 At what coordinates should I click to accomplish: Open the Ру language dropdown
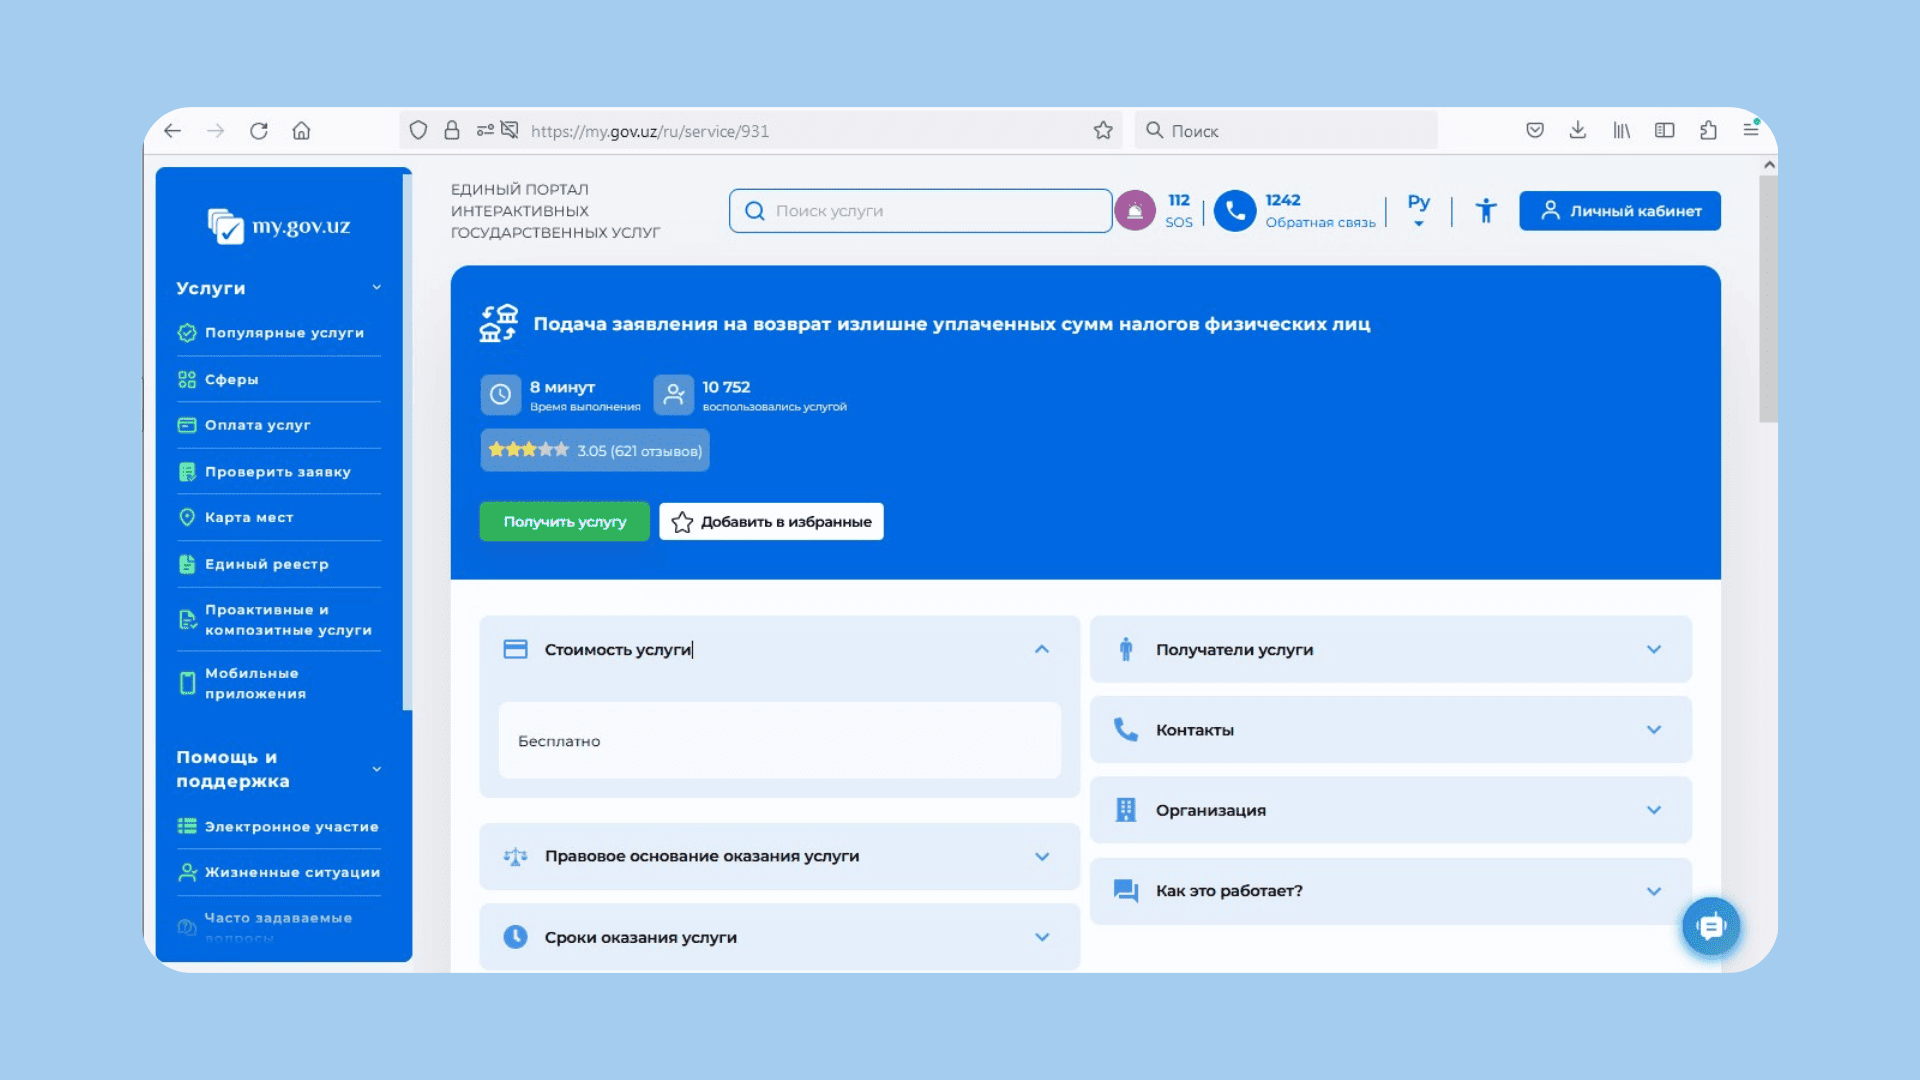pos(1418,210)
